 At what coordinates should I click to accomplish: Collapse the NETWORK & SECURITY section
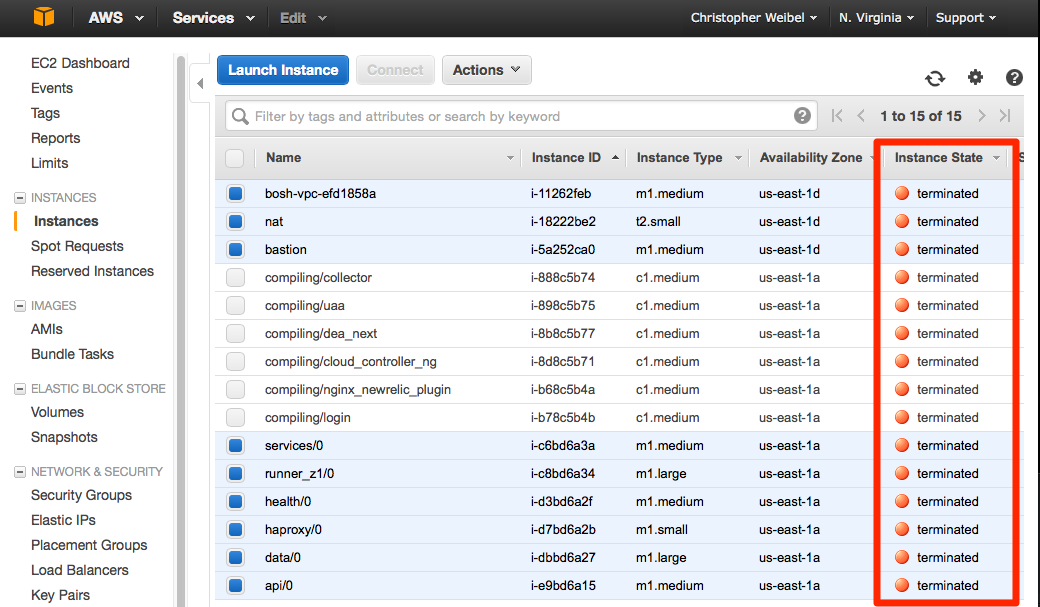20,472
